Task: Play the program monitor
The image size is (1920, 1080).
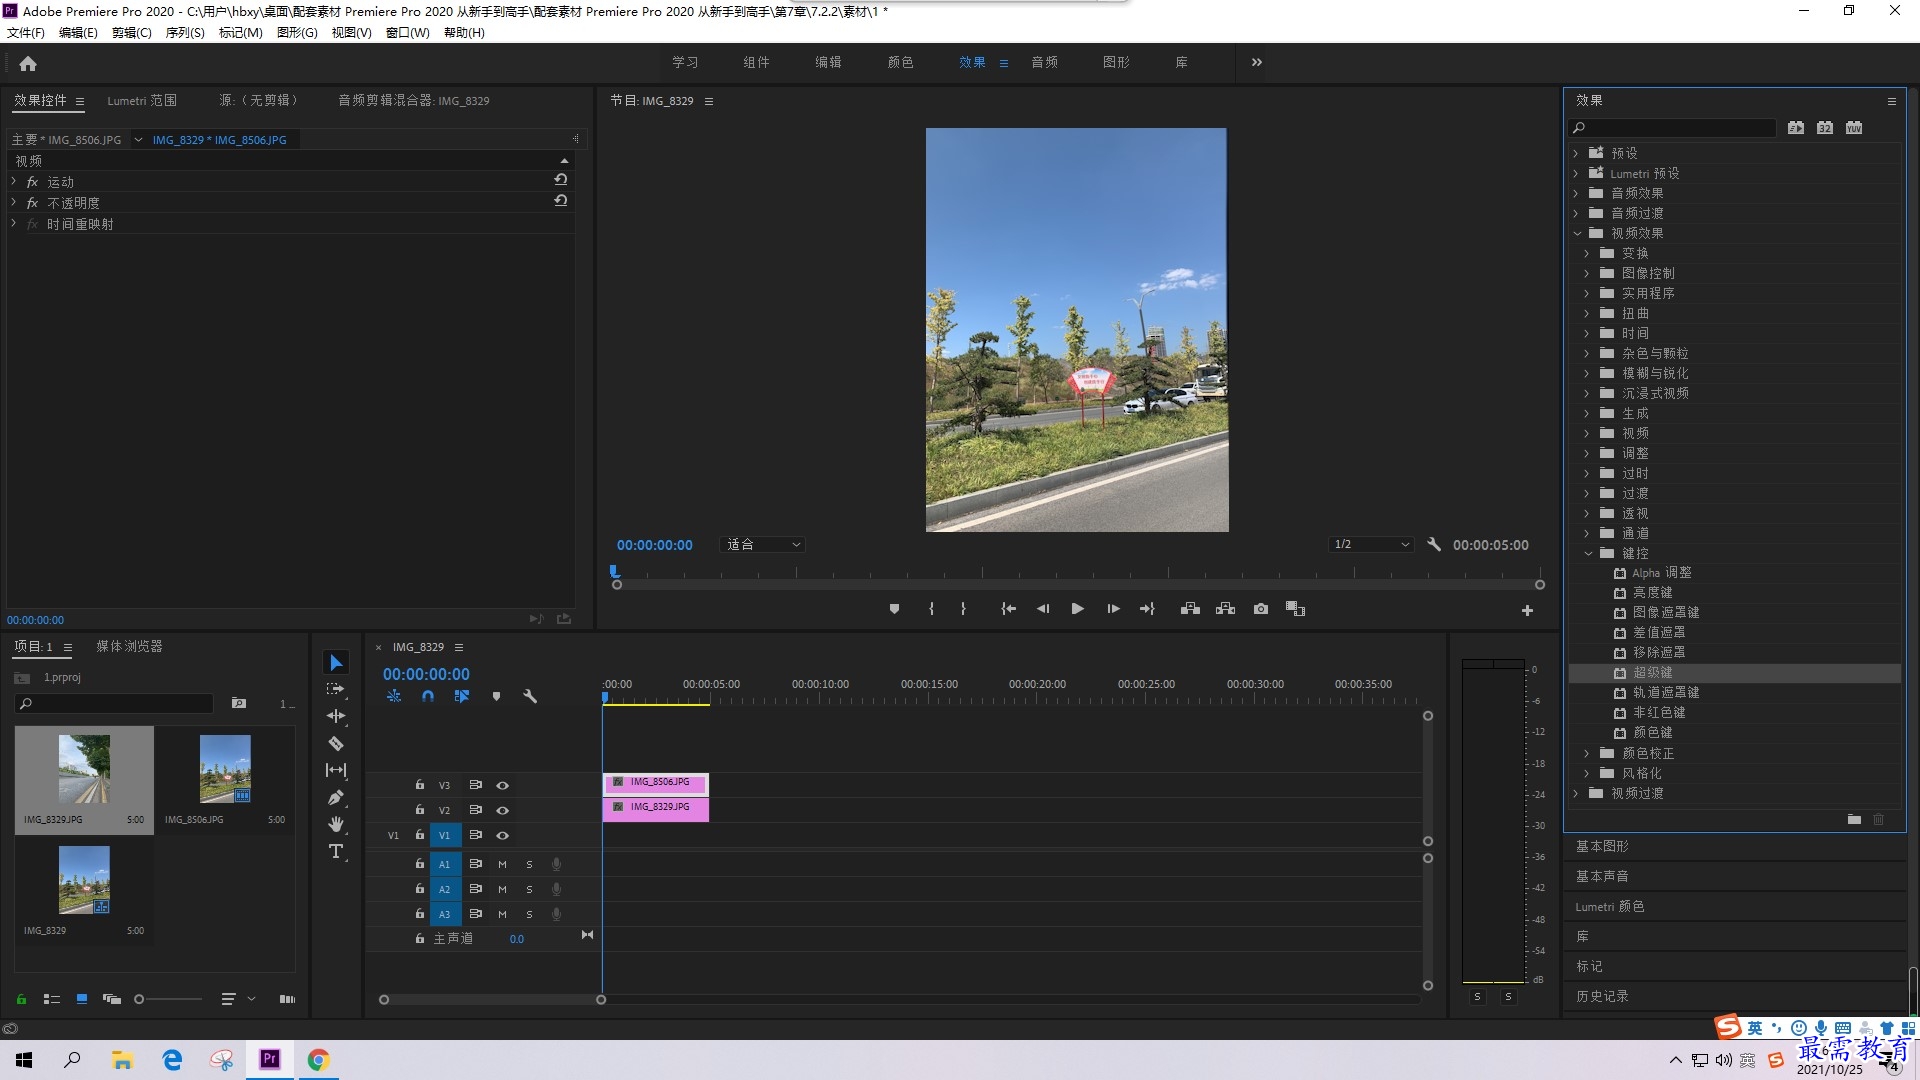Action: point(1077,609)
